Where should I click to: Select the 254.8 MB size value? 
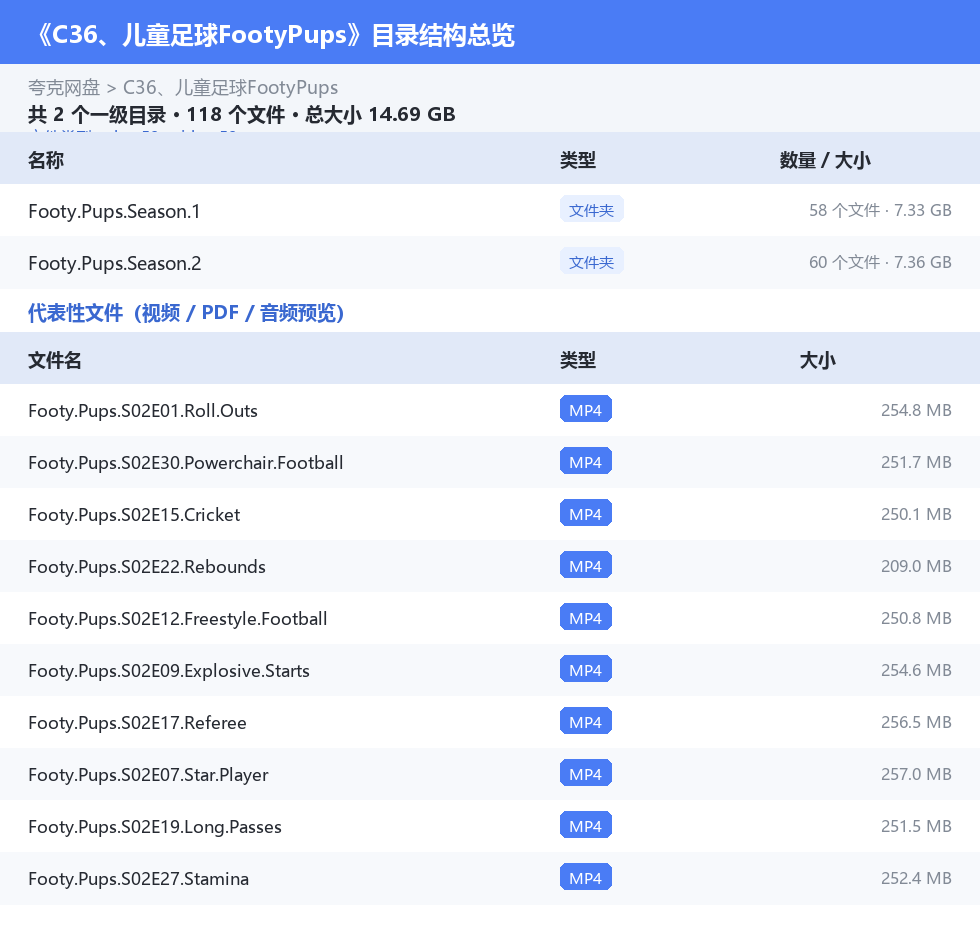click(916, 410)
